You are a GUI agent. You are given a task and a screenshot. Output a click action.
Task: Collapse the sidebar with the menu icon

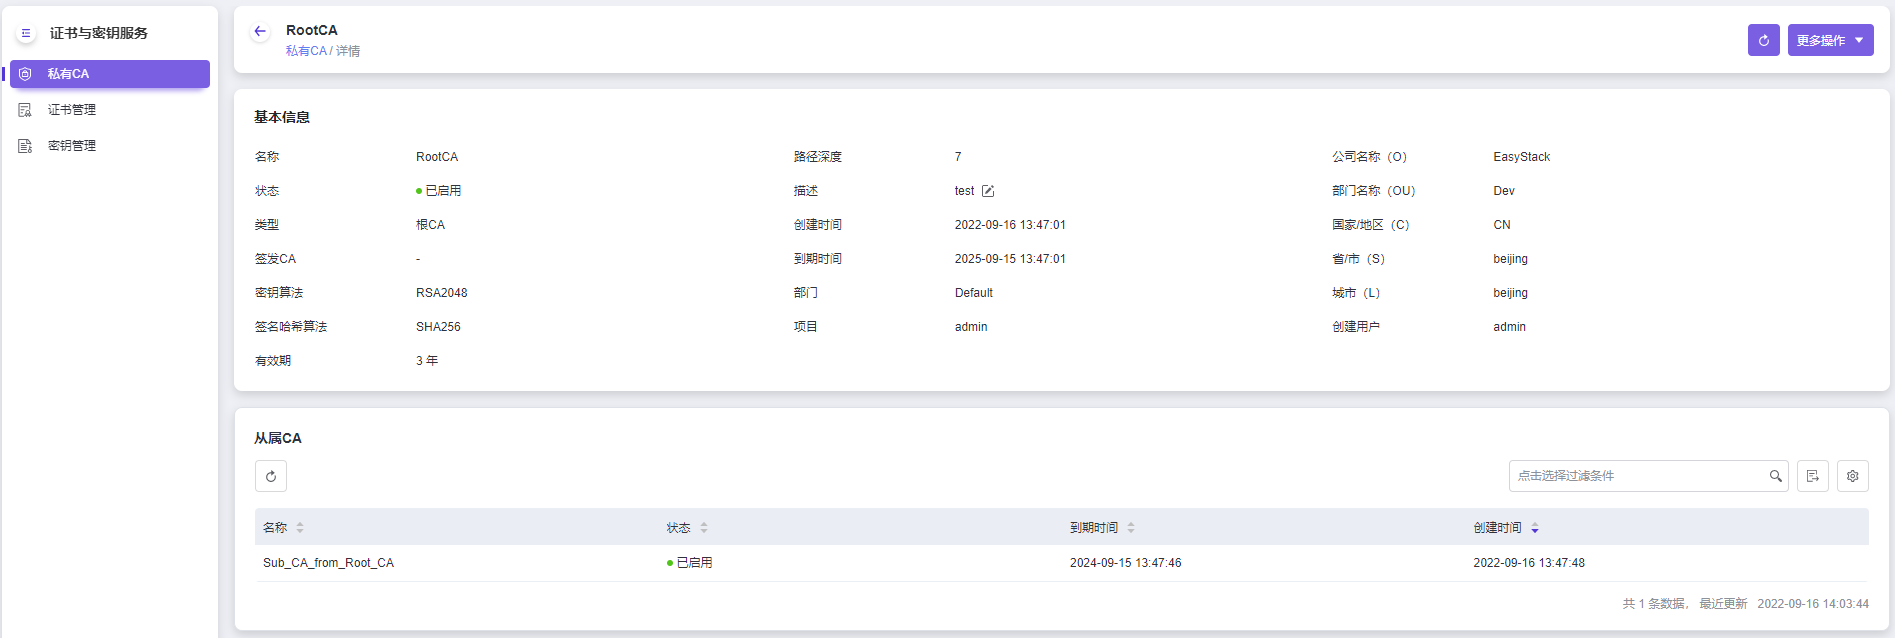click(26, 33)
